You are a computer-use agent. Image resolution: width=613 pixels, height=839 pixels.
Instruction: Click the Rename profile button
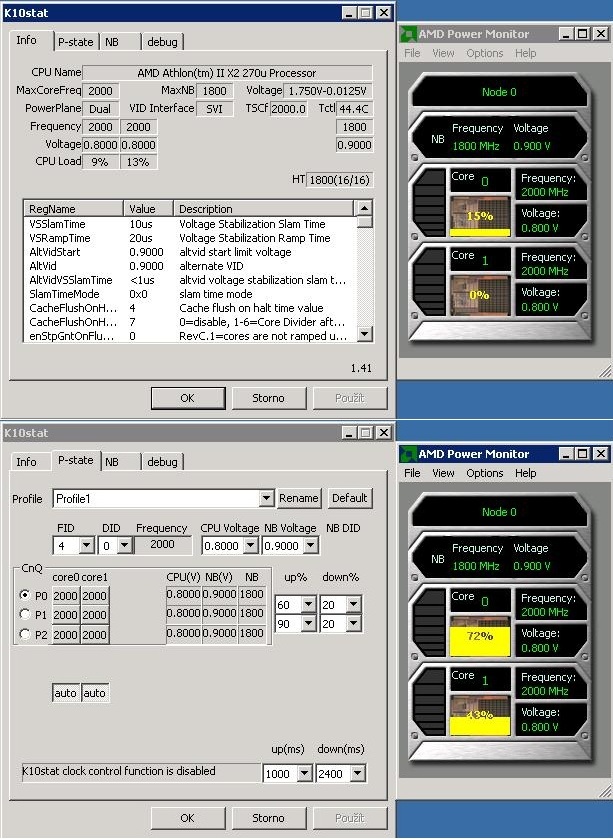298,498
